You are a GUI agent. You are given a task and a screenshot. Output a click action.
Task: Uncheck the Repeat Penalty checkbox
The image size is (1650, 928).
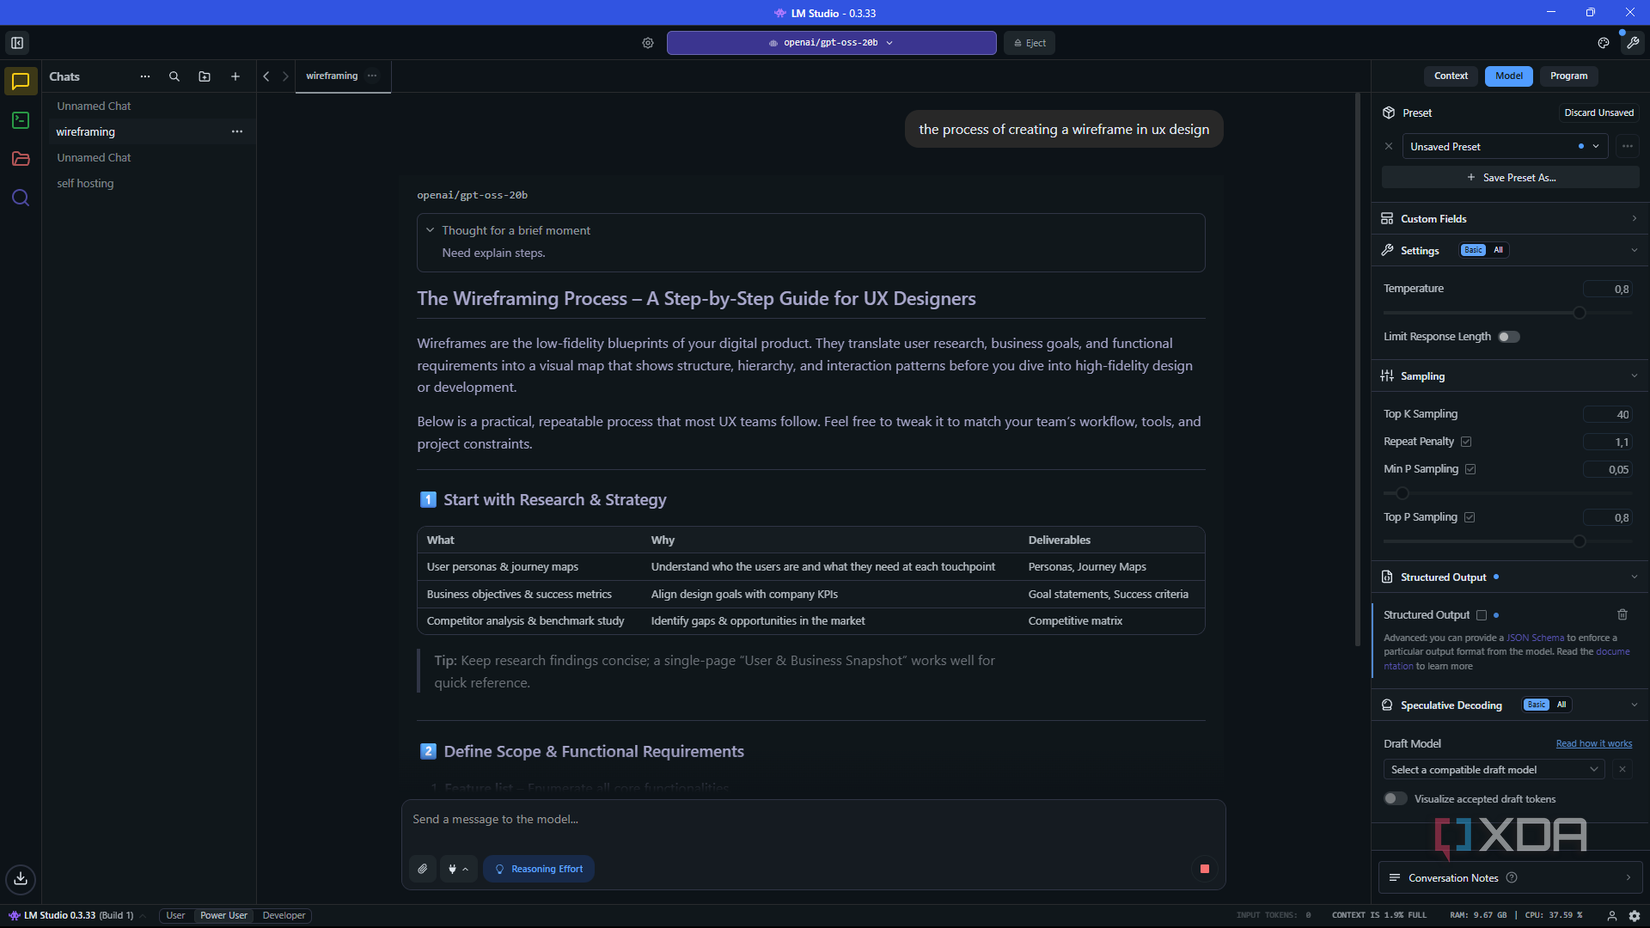(x=1466, y=442)
